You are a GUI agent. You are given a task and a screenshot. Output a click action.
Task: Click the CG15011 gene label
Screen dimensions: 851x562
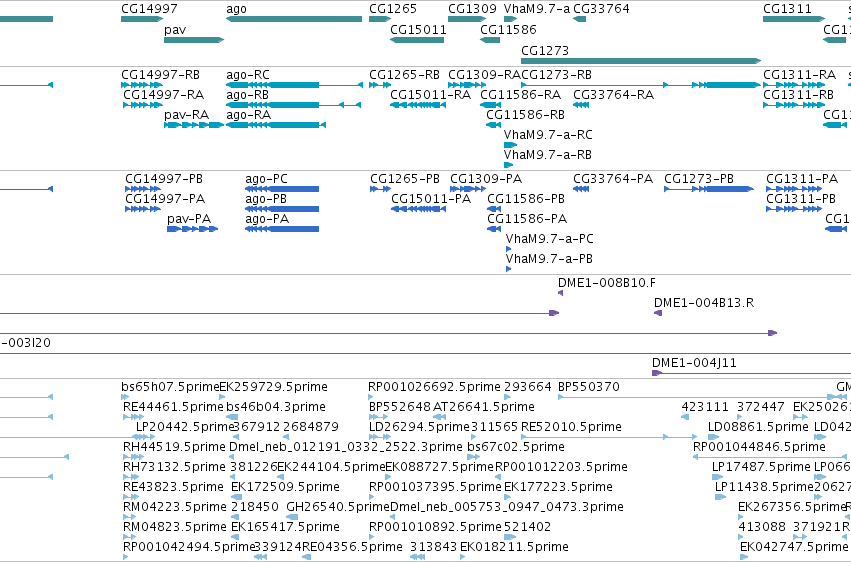coord(418,29)
